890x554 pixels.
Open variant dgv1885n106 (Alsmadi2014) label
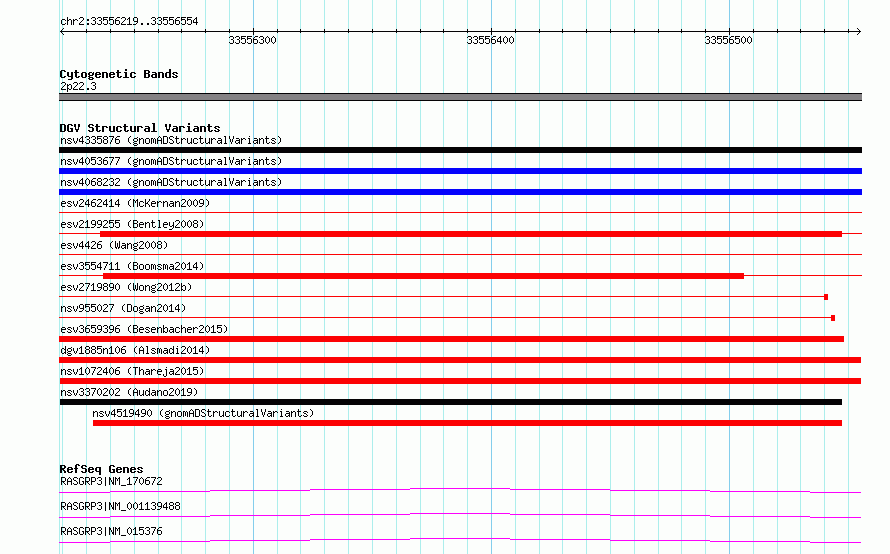(x=135, y=350)
